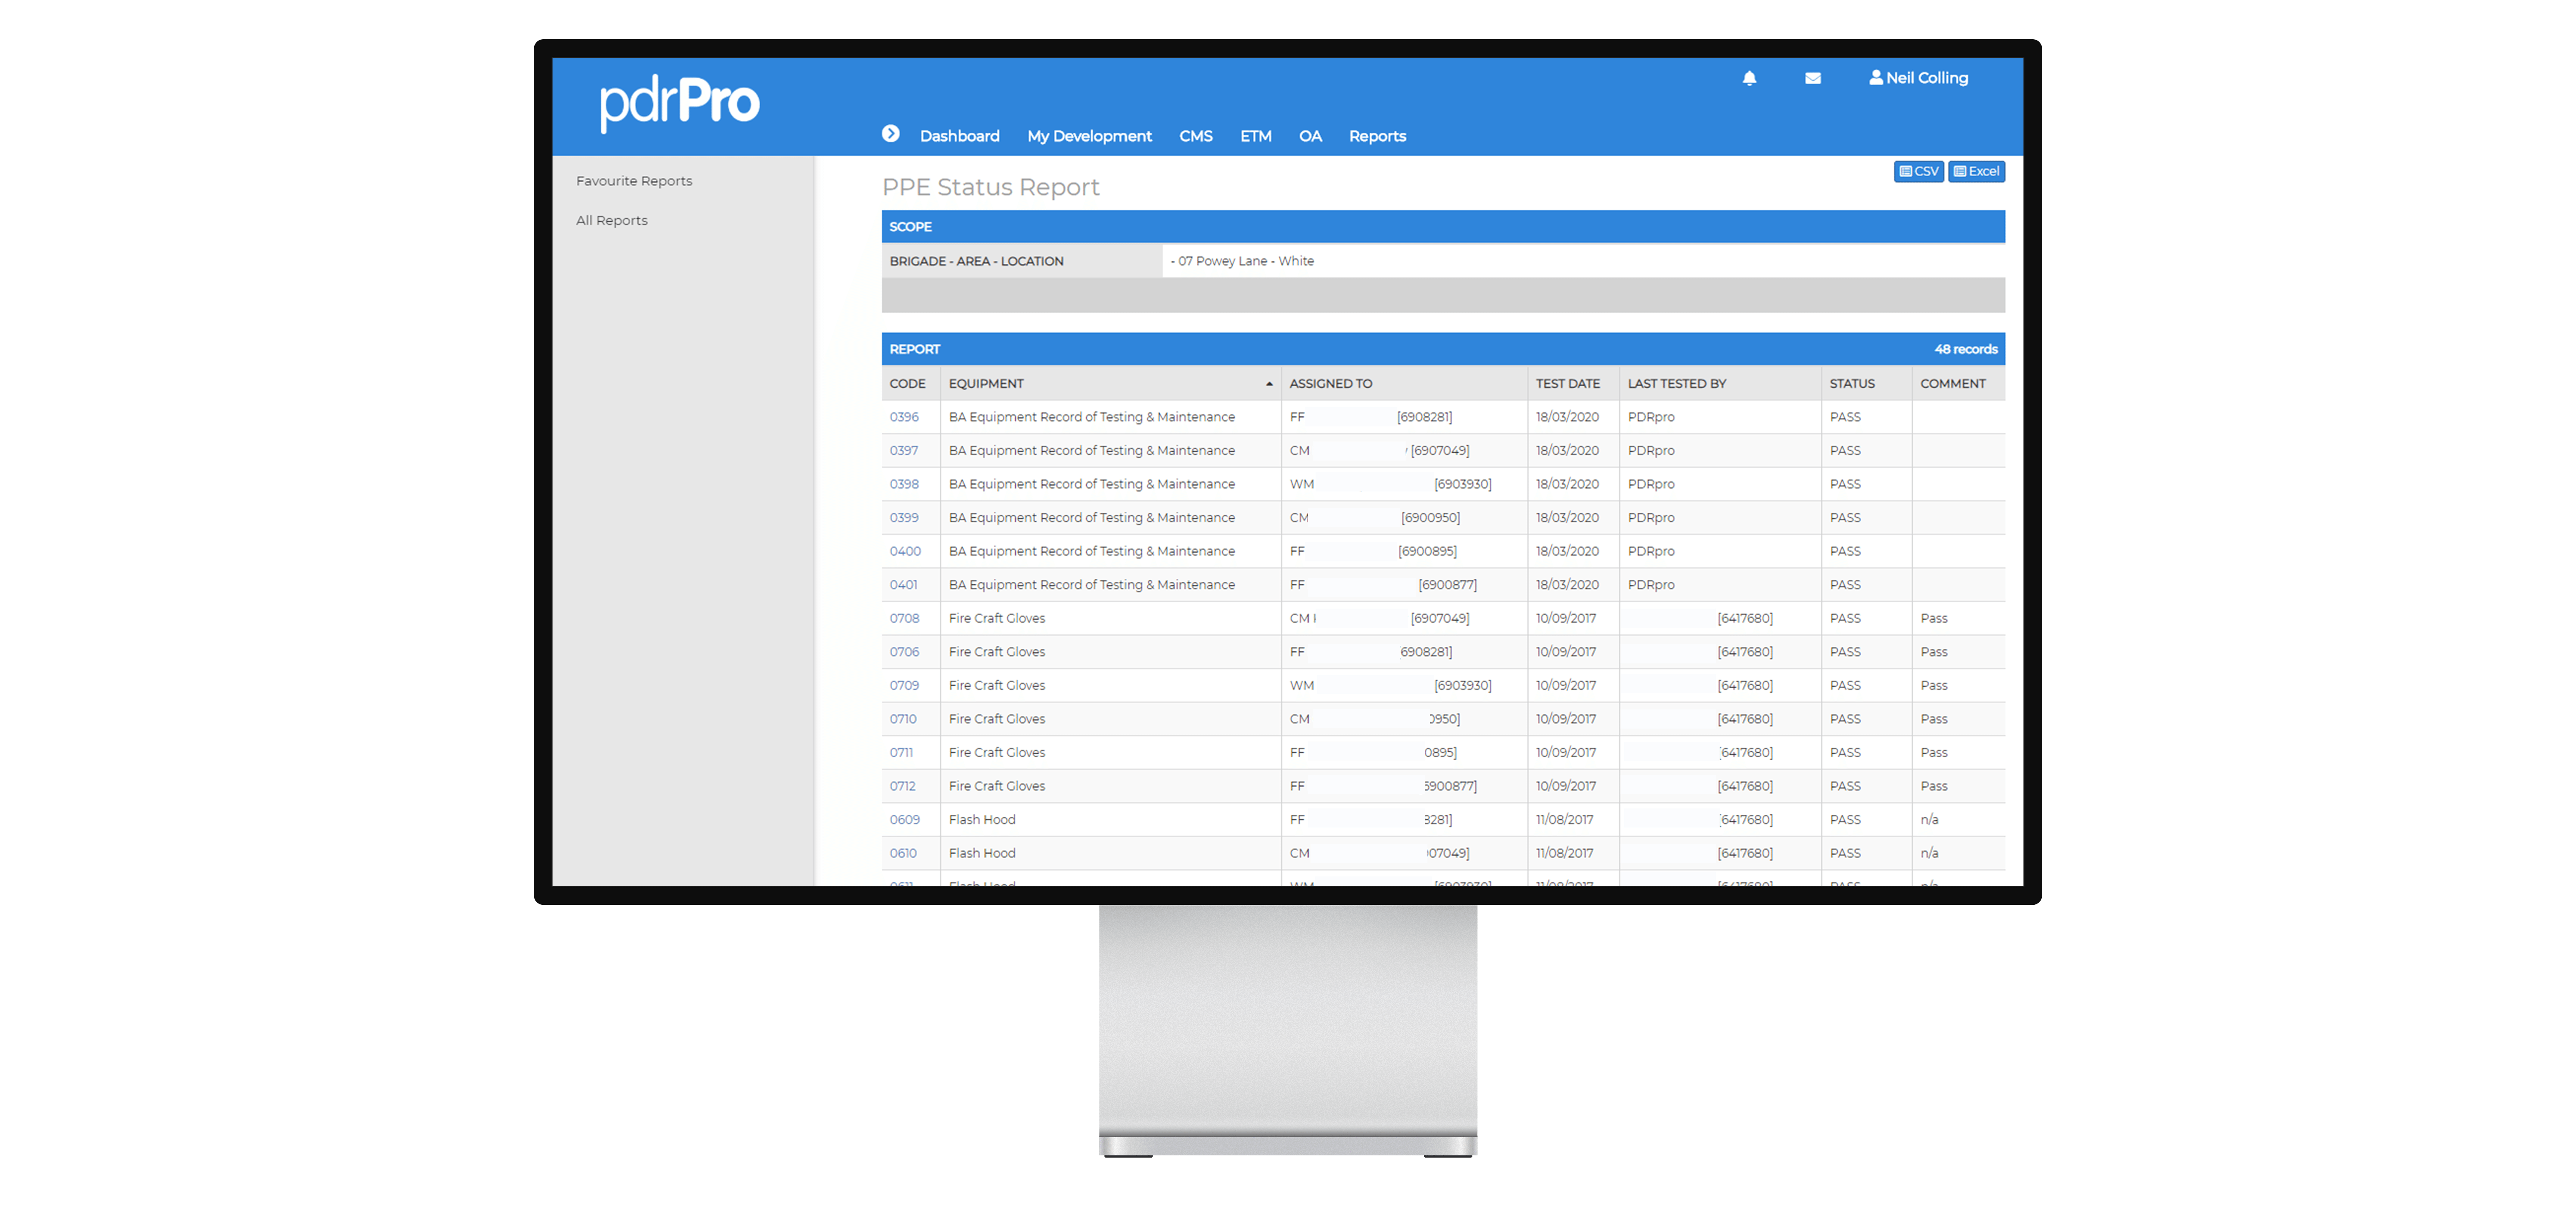The image size is (2576, 1211).
Task: Open equipment code 0610
Action: tap(903, 853)
